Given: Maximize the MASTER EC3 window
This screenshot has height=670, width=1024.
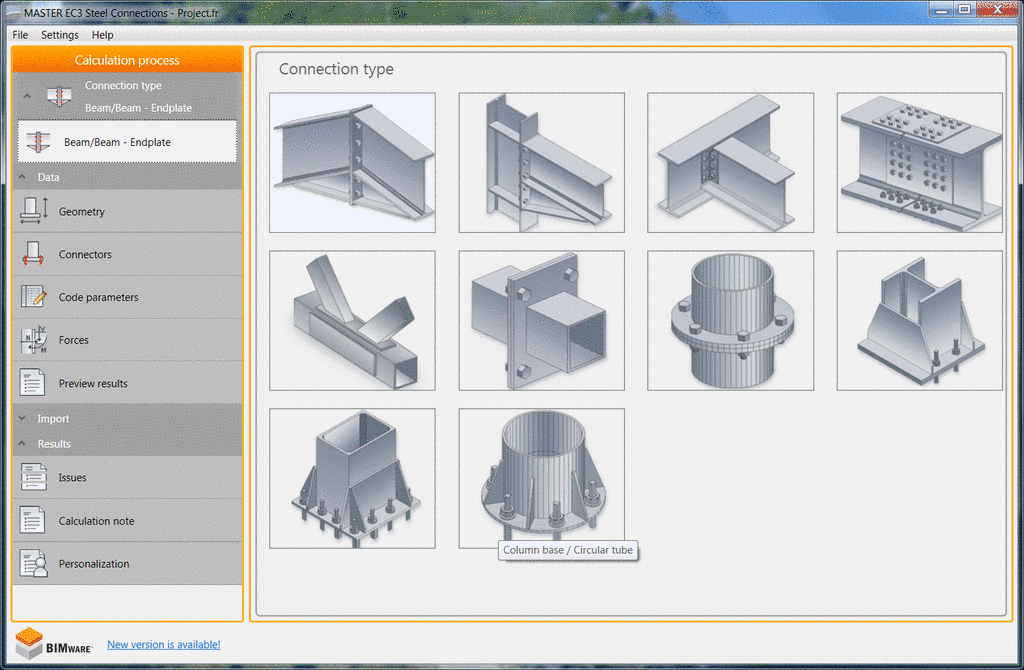Looking at the screenshot, I should [x=964, y=9].
